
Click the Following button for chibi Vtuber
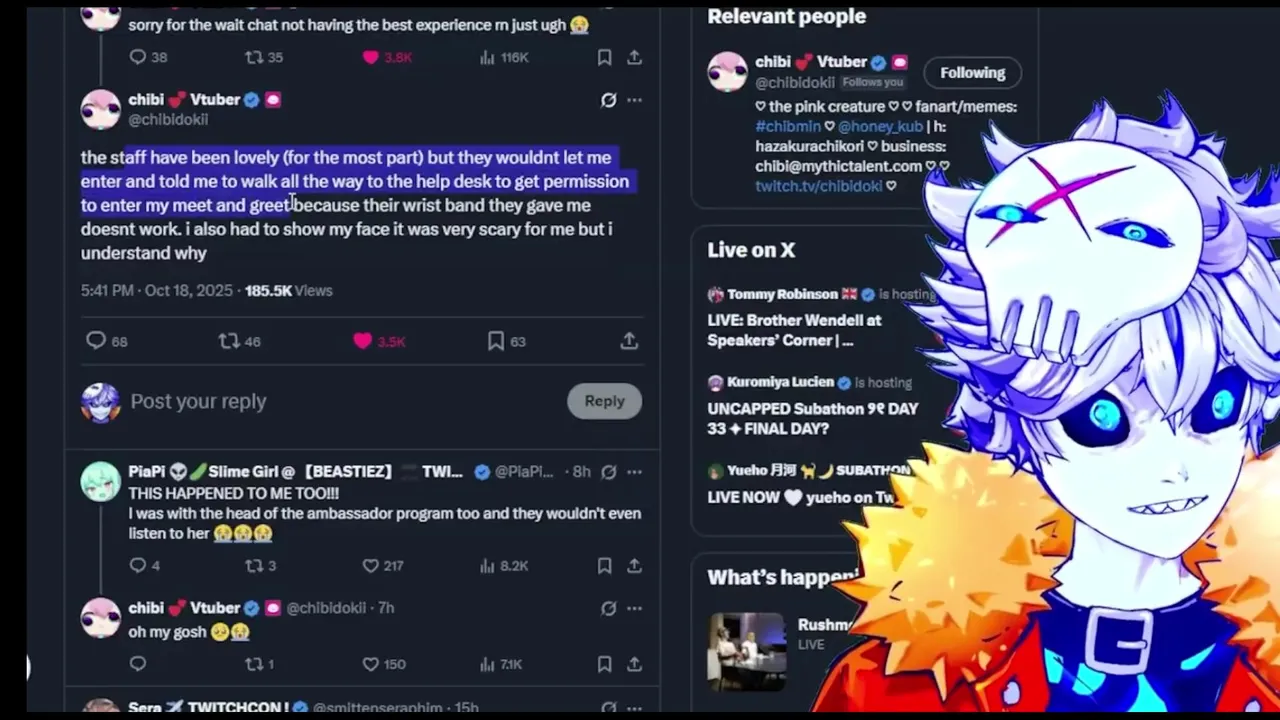point(972,73)
